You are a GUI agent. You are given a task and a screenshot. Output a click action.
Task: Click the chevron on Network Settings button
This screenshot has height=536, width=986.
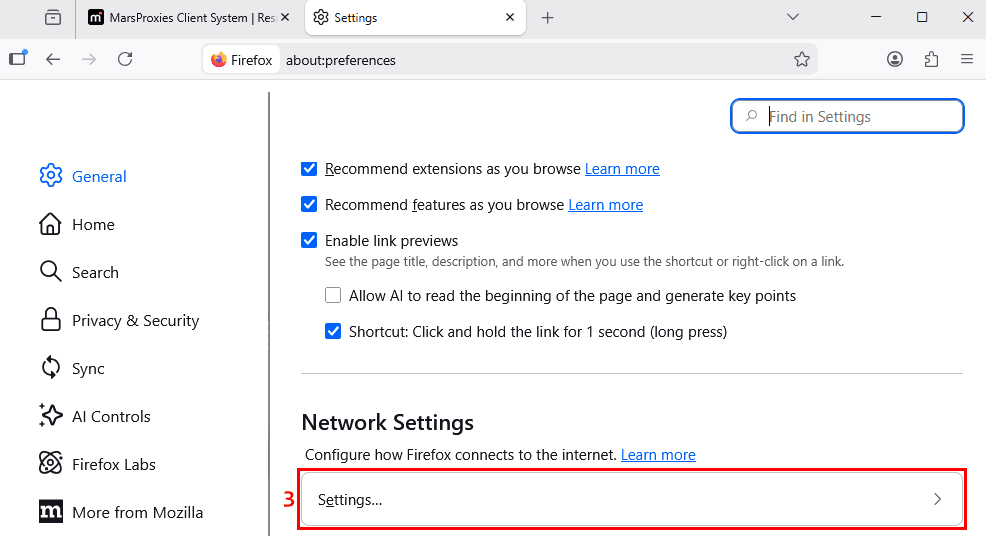coord(938,500)
